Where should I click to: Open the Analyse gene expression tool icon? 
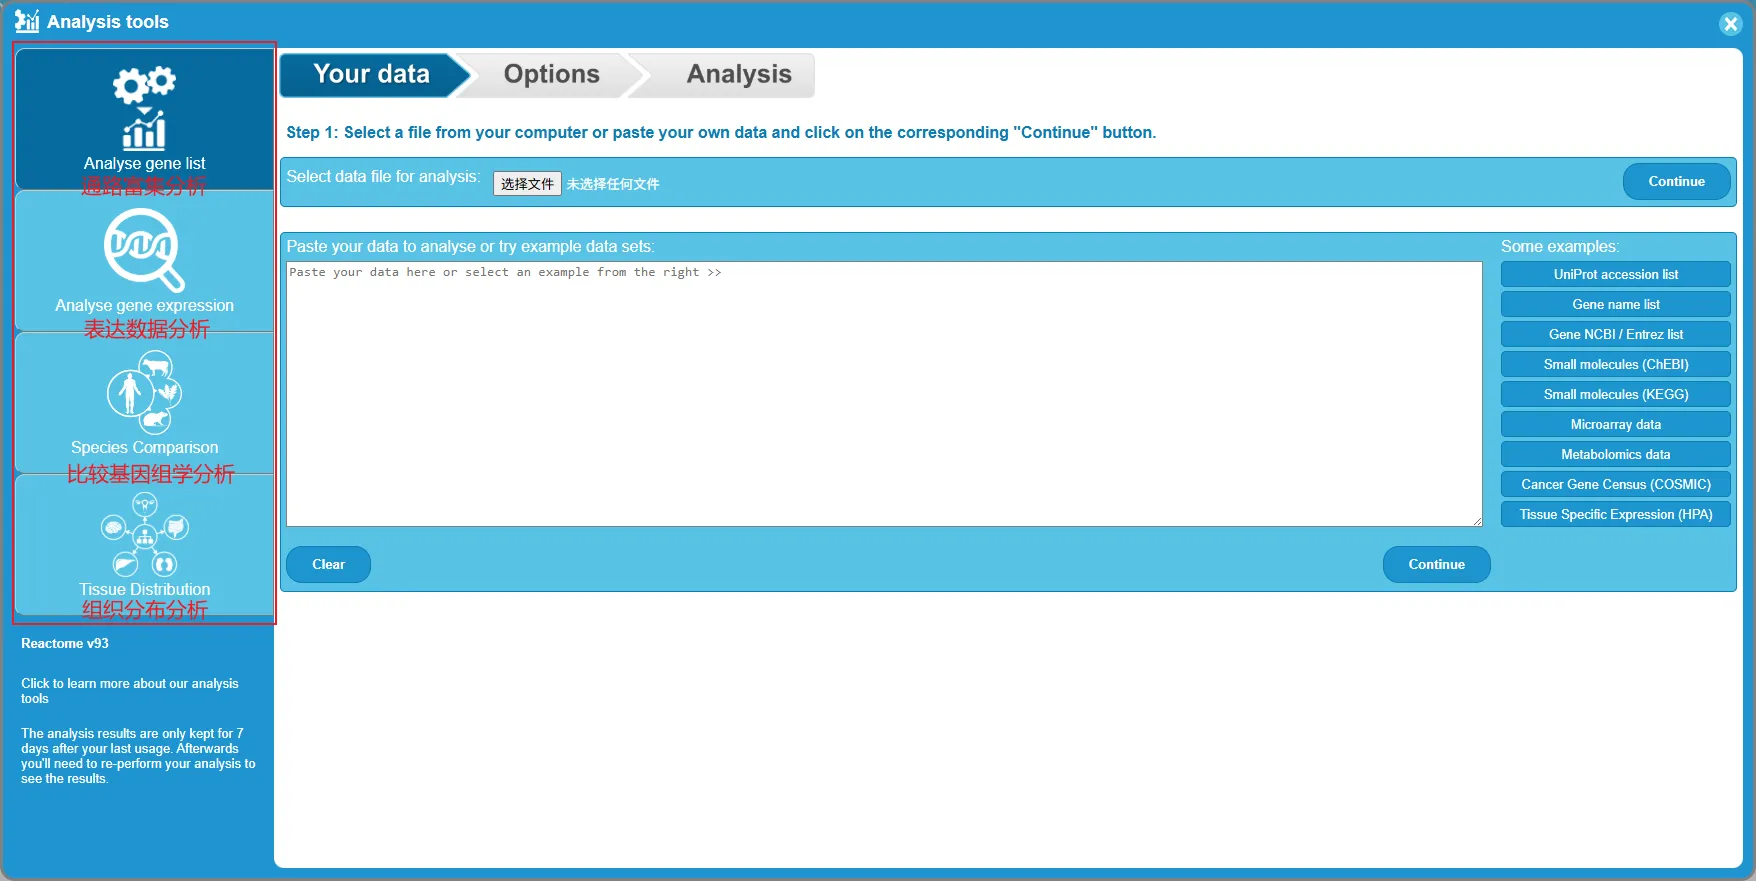144,250
